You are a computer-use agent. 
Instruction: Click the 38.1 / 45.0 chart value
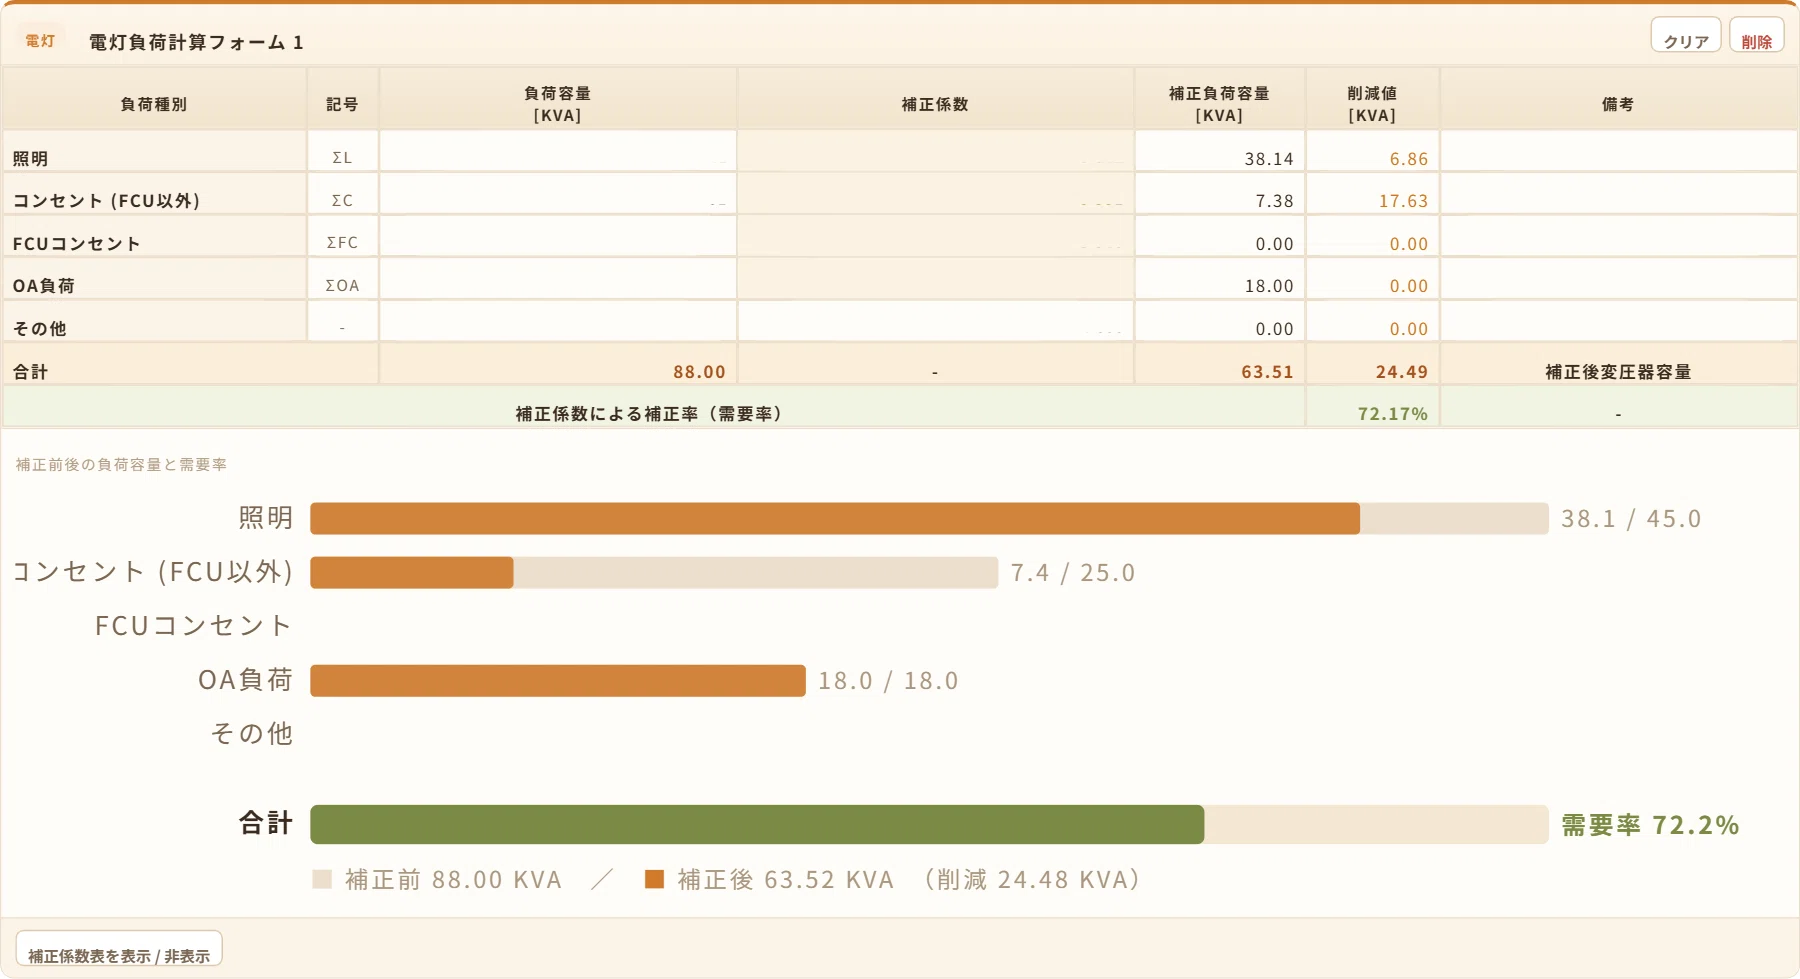tap(1631, 518)
